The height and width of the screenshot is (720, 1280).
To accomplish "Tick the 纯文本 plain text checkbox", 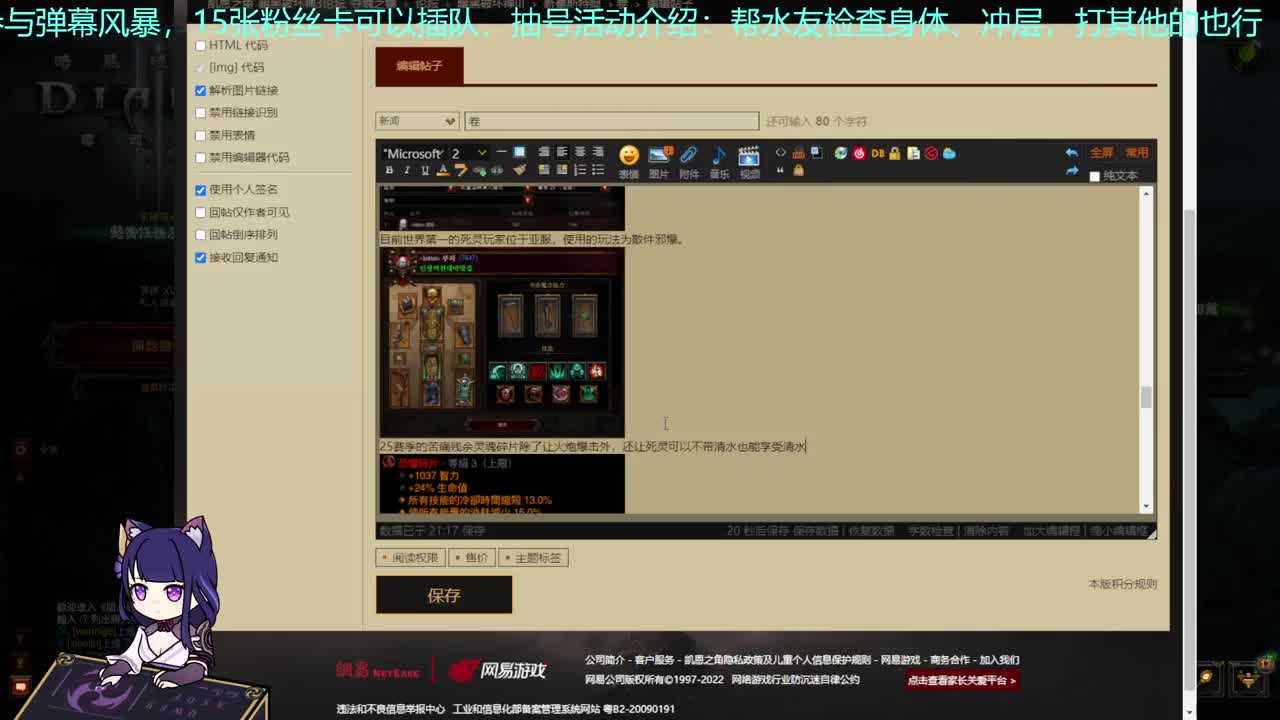I will [1094, 176].
